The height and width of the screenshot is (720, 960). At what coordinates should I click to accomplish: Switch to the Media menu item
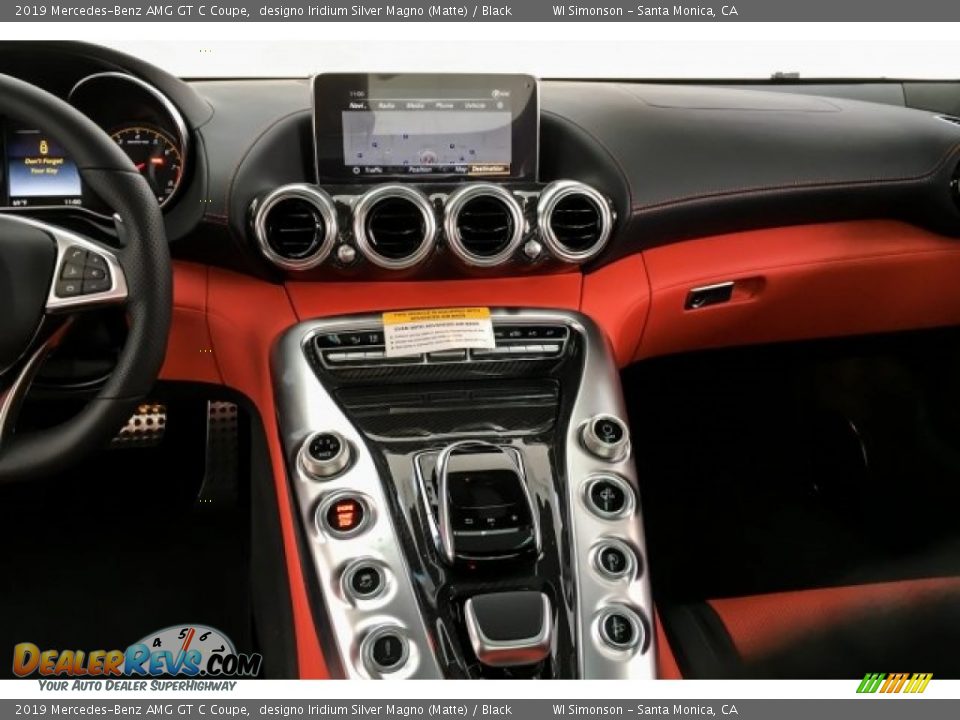(415, 105)
